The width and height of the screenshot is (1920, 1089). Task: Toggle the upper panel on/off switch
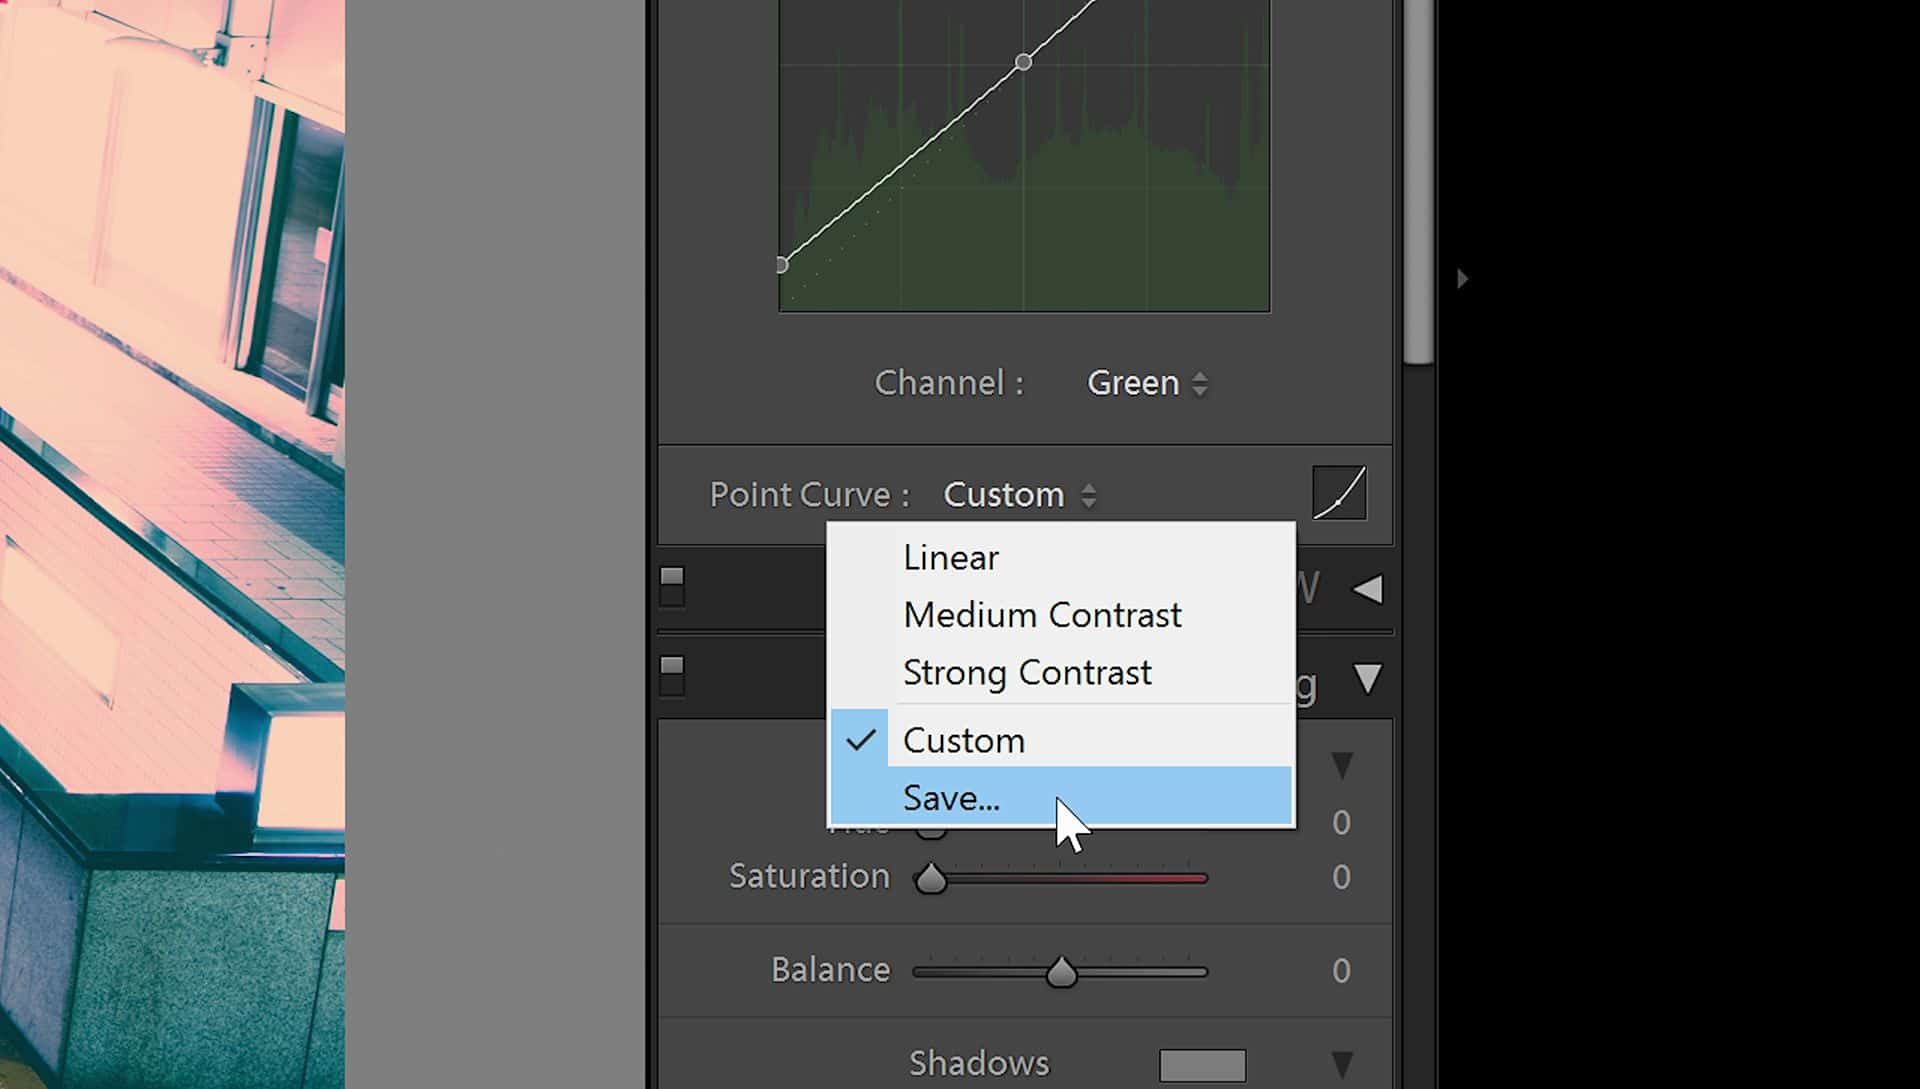[x=672, y=586]
